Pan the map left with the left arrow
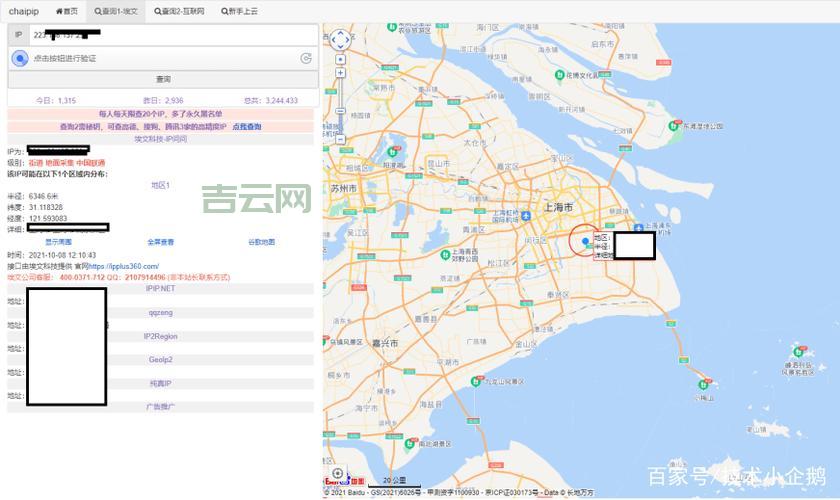 tap(333, 40)
